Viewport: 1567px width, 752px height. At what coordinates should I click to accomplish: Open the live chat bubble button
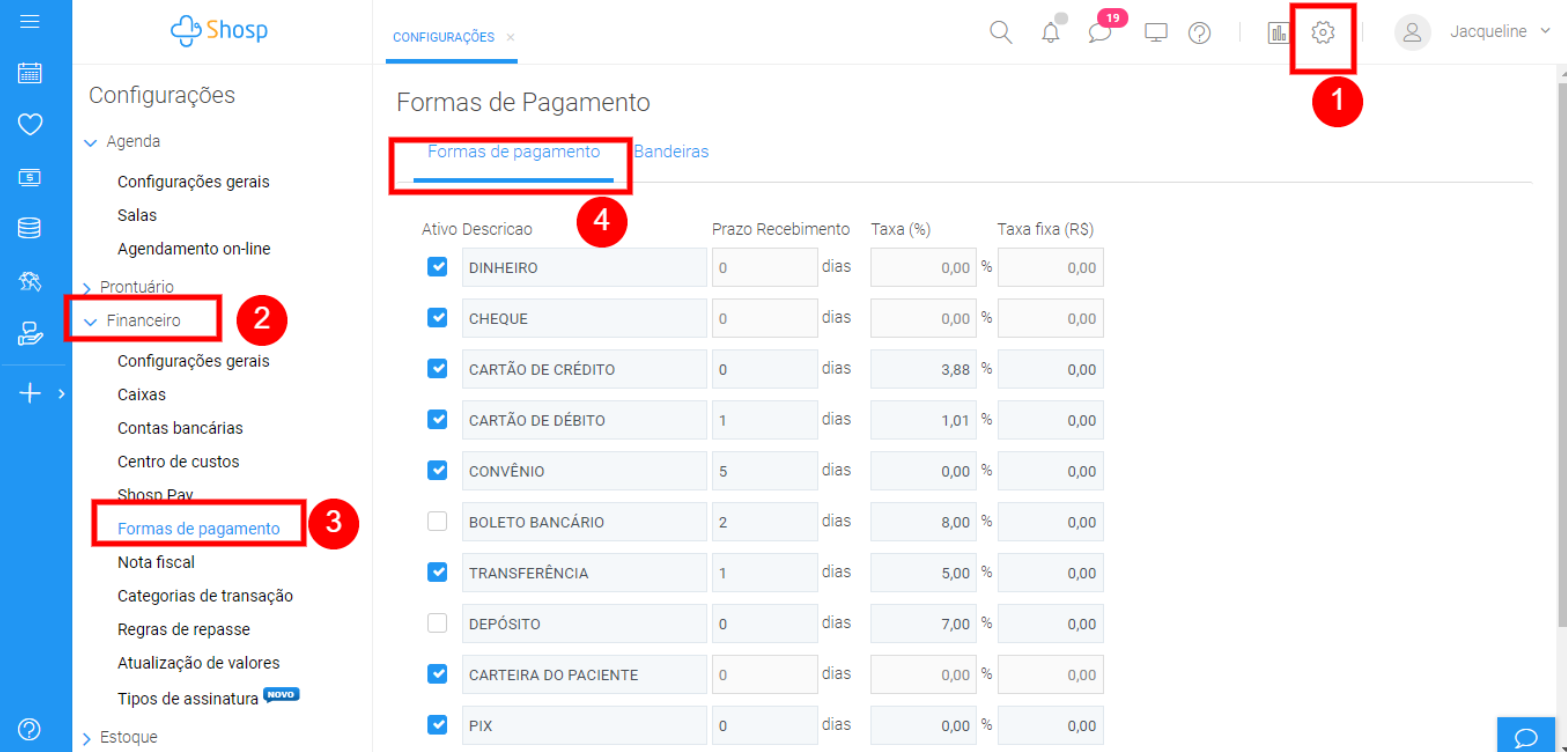pos(1526,737)
